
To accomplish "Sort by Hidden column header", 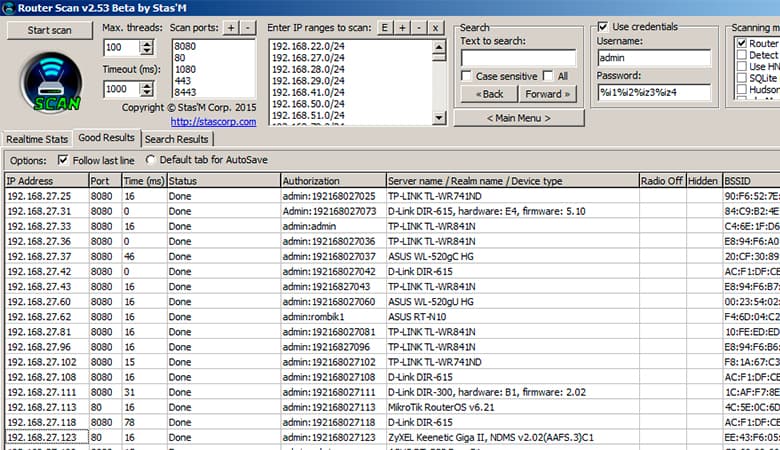I will pyautogui.click(x=704, y=181).
